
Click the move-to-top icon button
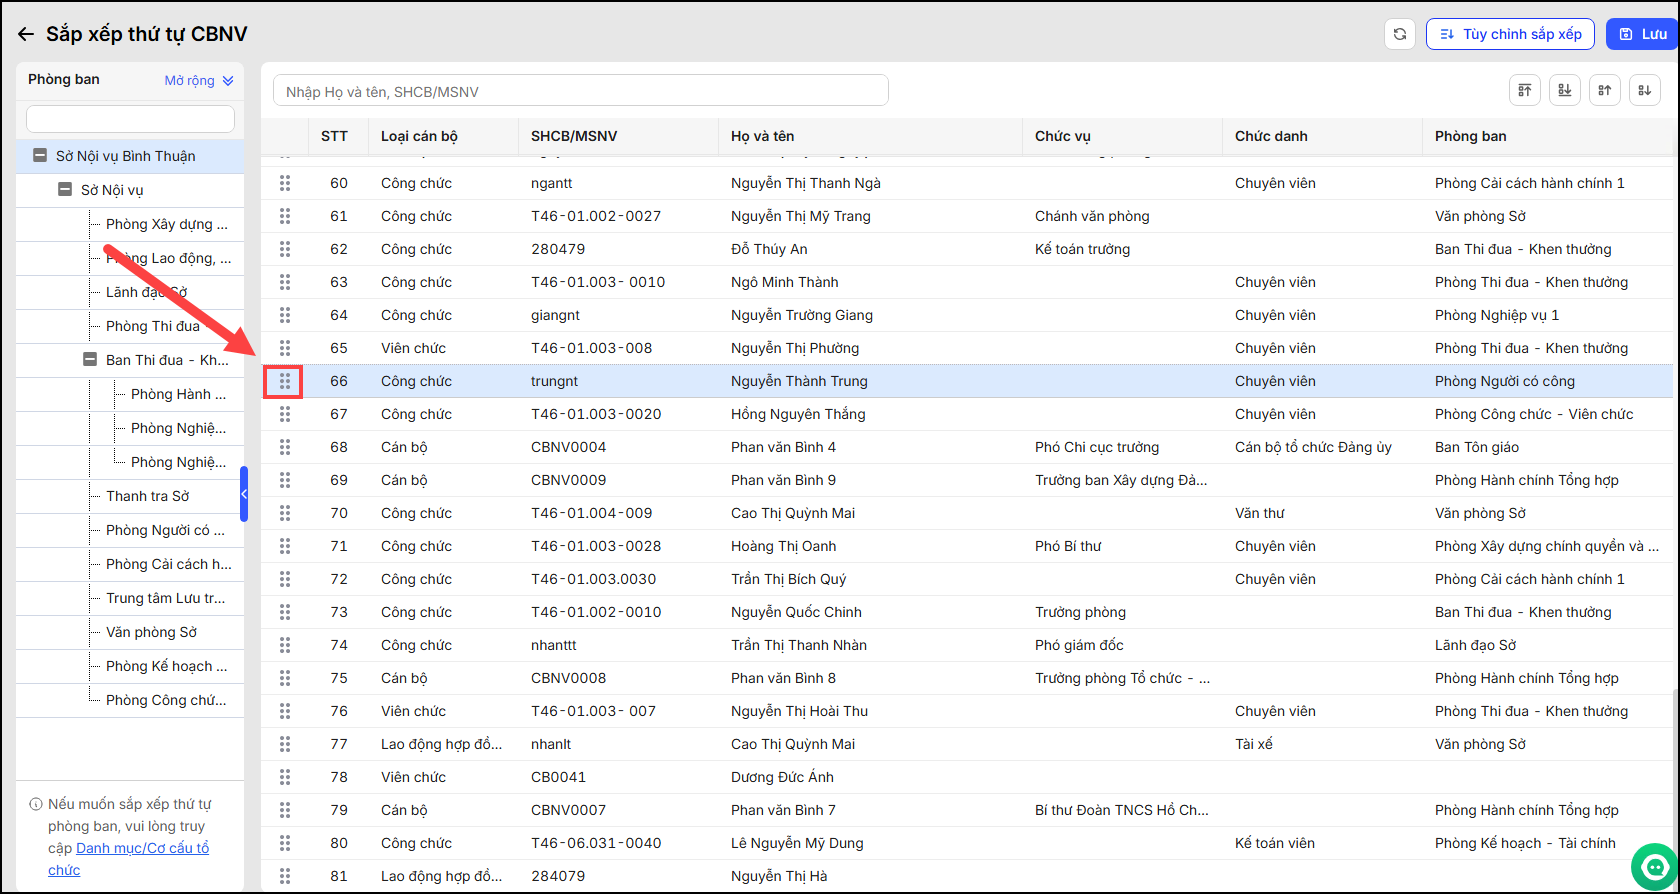pyautogui.click(x=1524, y=90)
